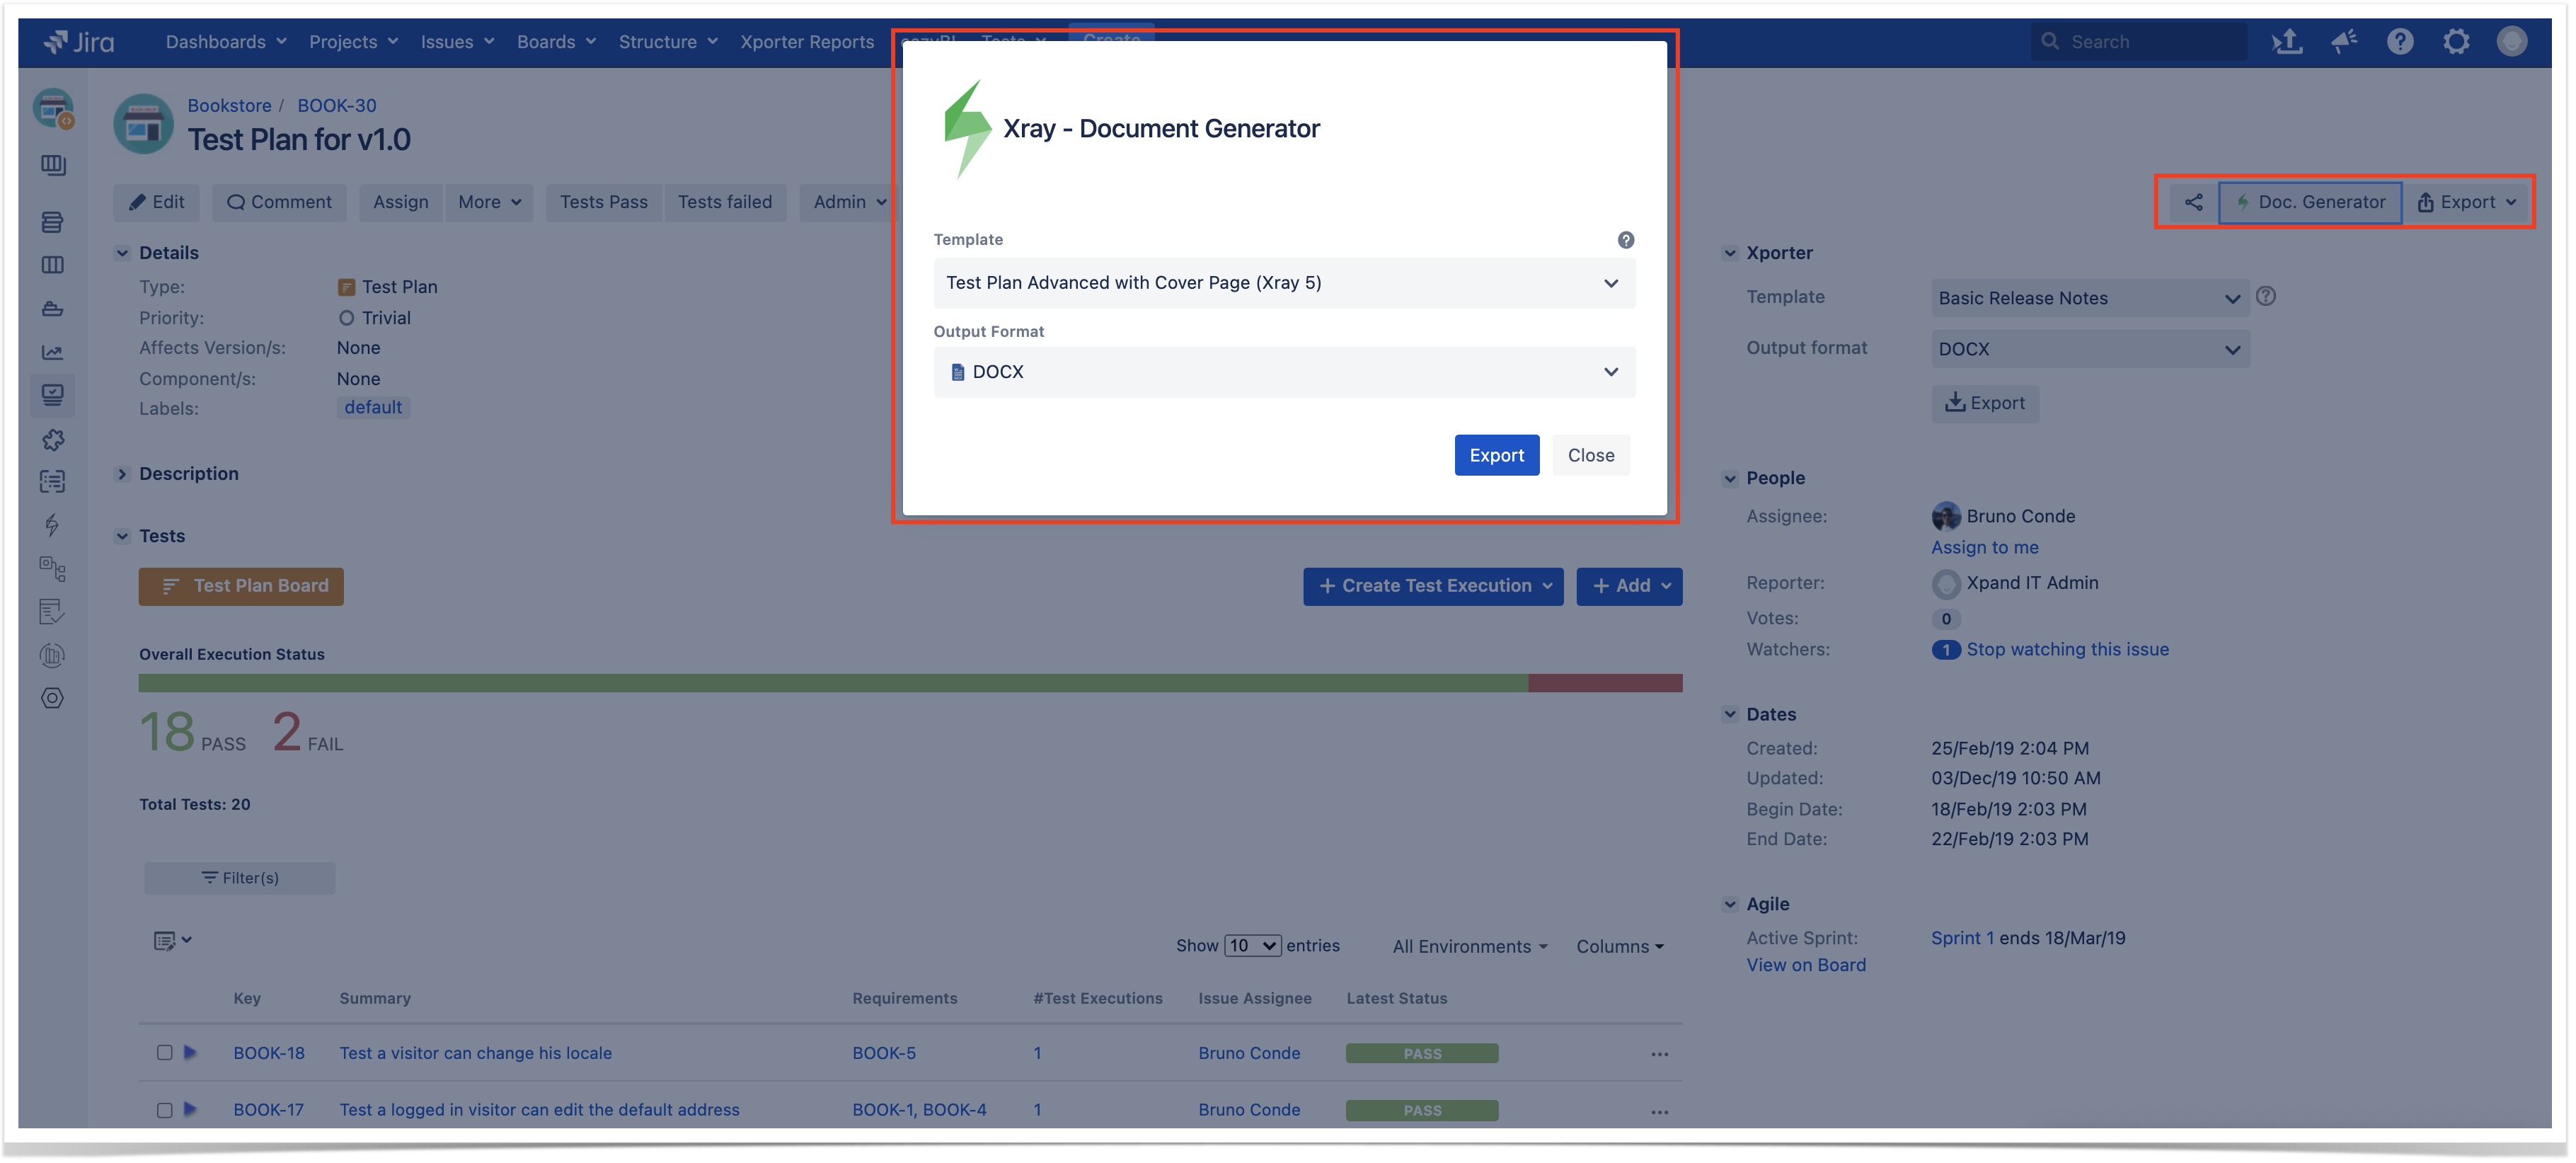Click Stop watching this issue link

(x=2067, y=649)
